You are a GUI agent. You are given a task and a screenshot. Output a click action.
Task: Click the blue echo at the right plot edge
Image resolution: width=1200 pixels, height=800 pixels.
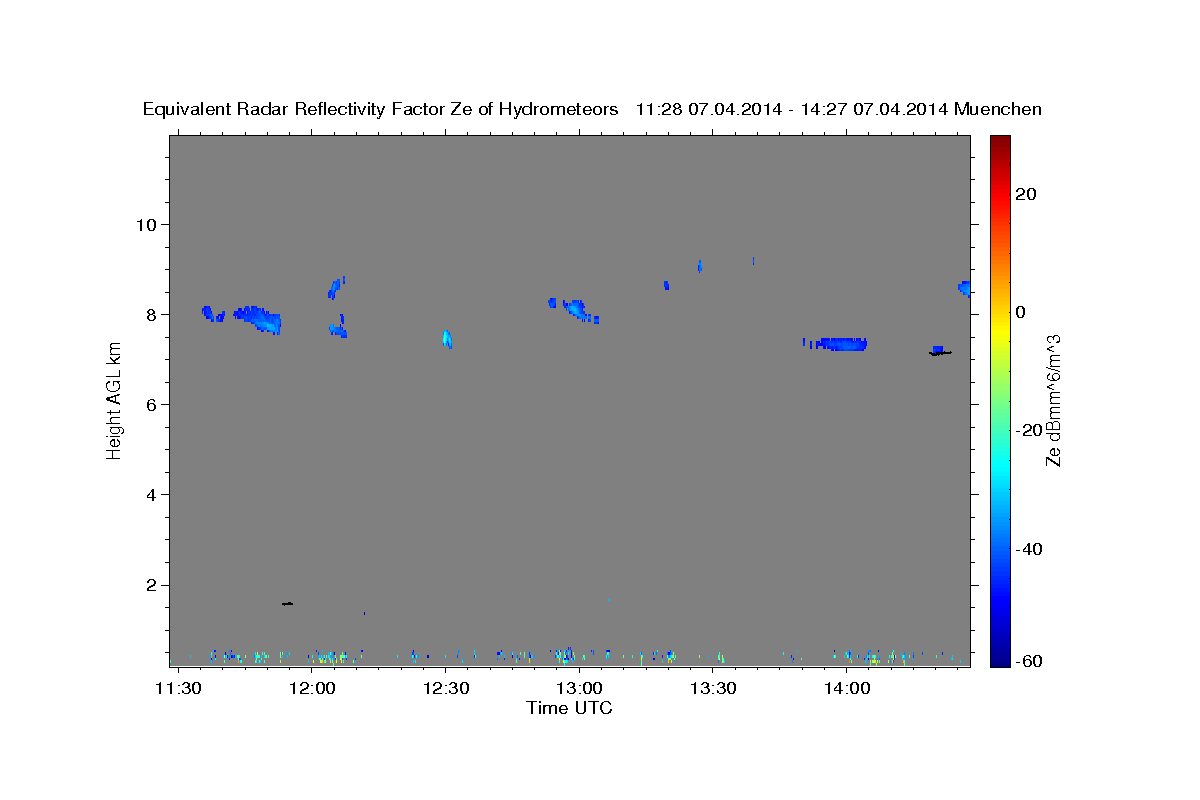pyautogui.click(x=964, y=288)
